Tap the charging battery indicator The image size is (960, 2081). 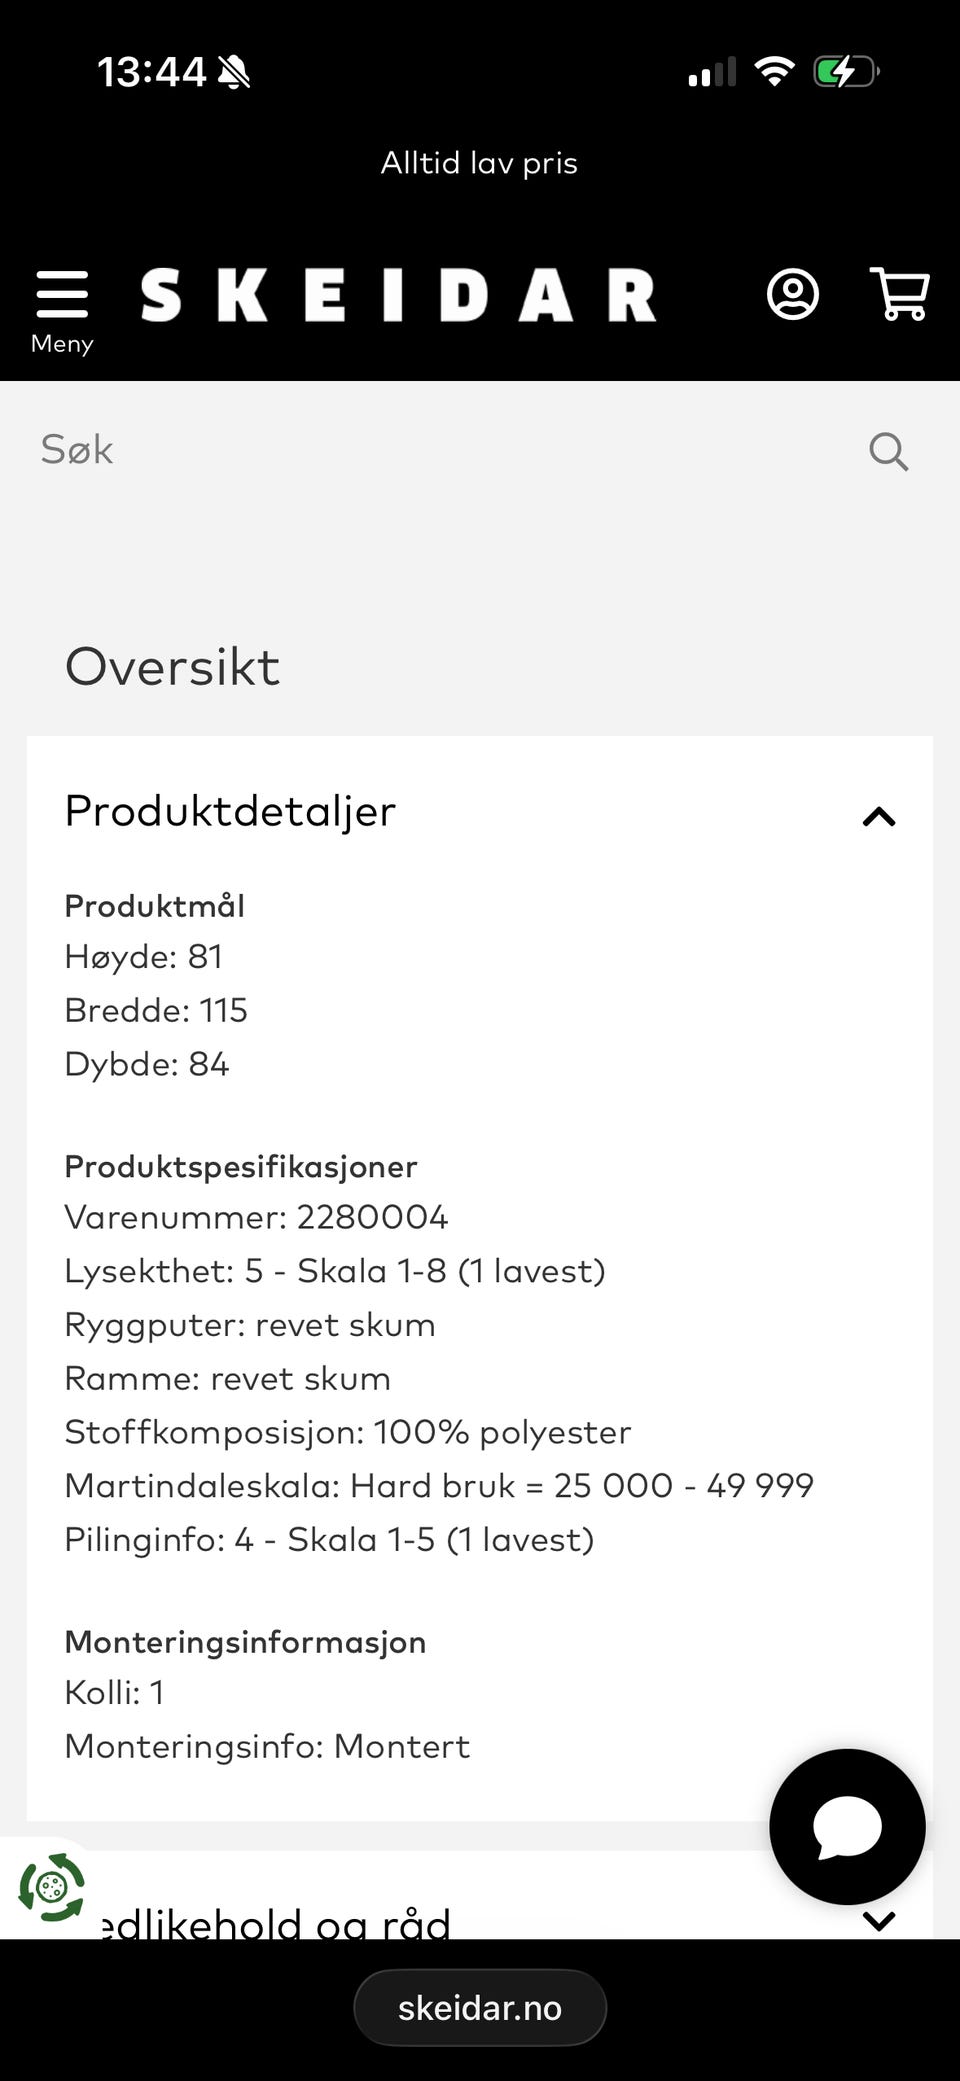pos(846,72)
